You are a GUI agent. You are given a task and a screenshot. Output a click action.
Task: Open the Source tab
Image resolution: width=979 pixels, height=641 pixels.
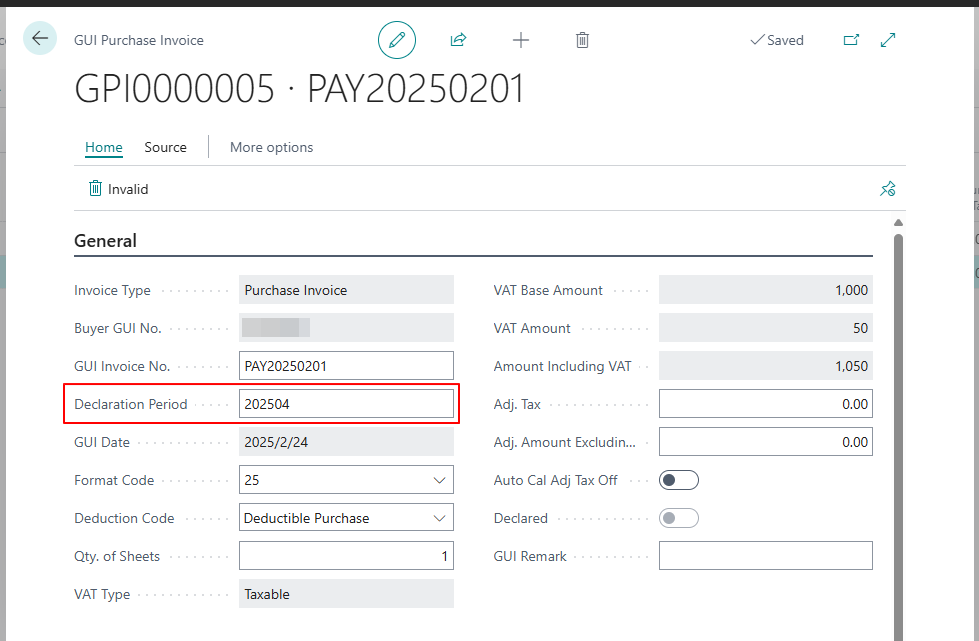(x=165, y=147)
